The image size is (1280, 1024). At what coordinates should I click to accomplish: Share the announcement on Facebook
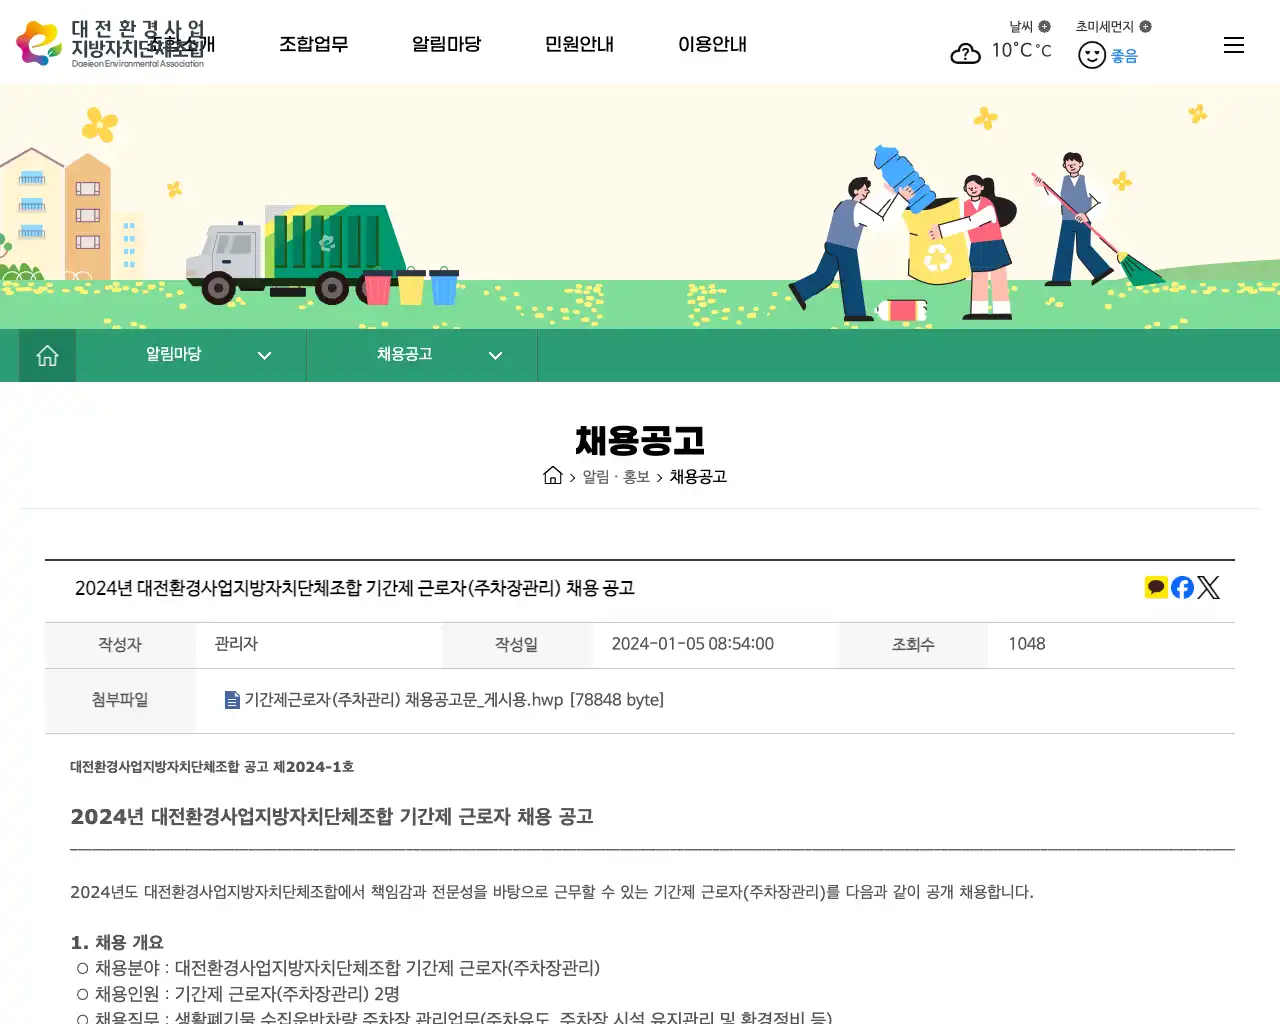click(1182, 587)
